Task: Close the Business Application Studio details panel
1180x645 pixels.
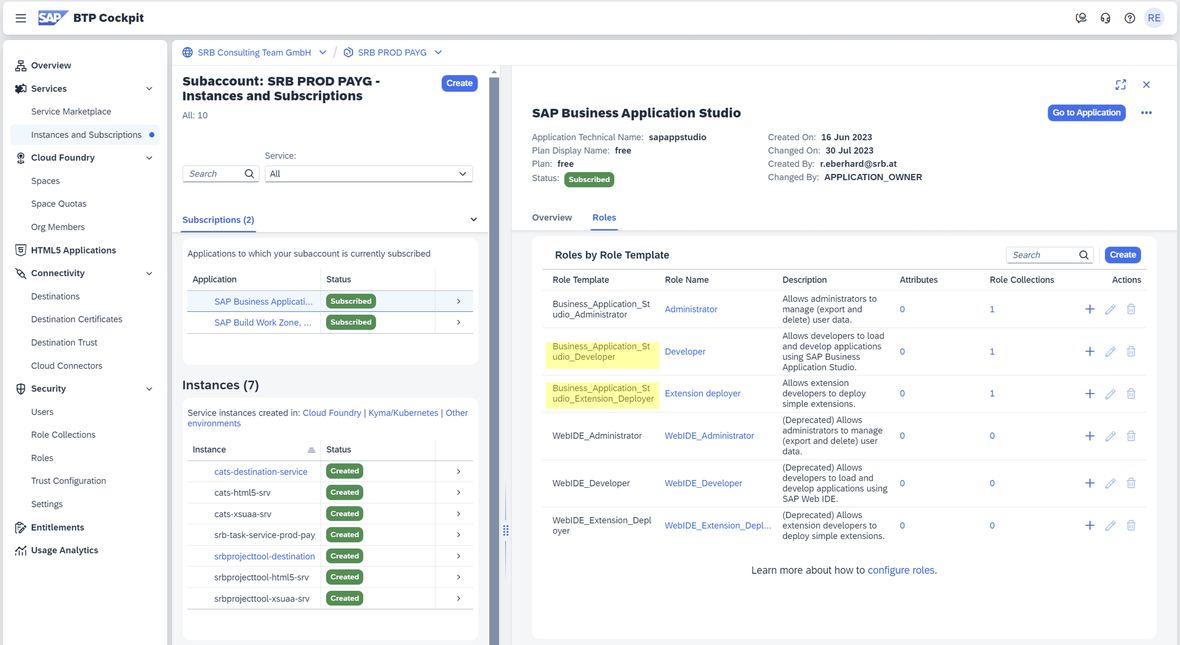Action: coord(1146,84)
